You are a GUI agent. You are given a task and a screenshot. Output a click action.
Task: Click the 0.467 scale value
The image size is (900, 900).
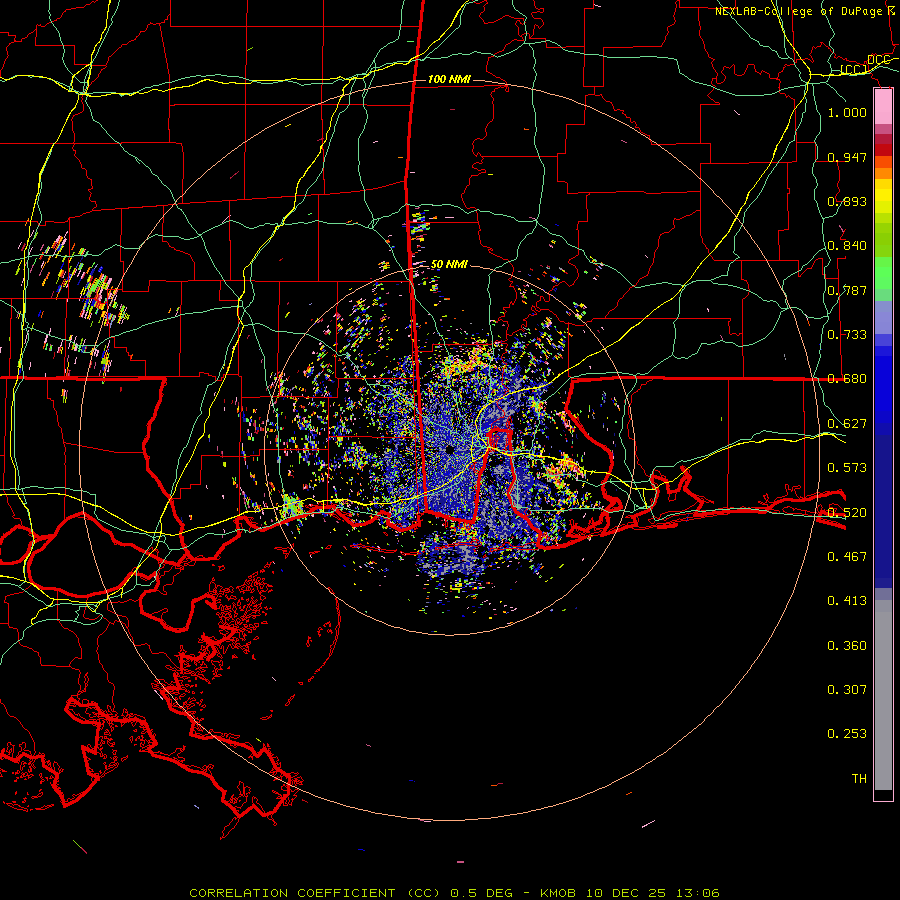(x=847, y=556)
